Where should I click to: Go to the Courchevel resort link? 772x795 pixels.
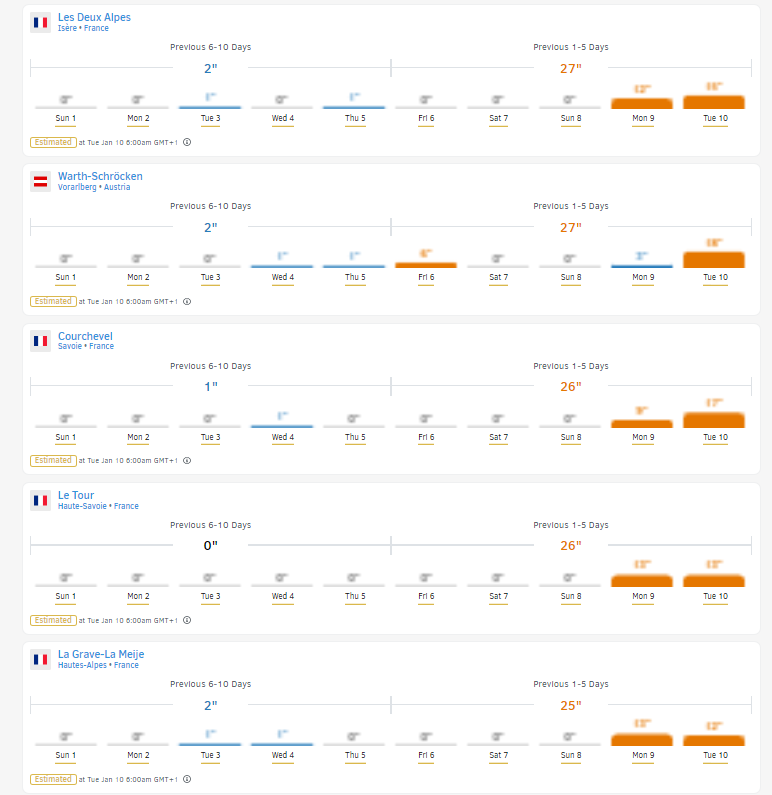click(x=85, y=336)
